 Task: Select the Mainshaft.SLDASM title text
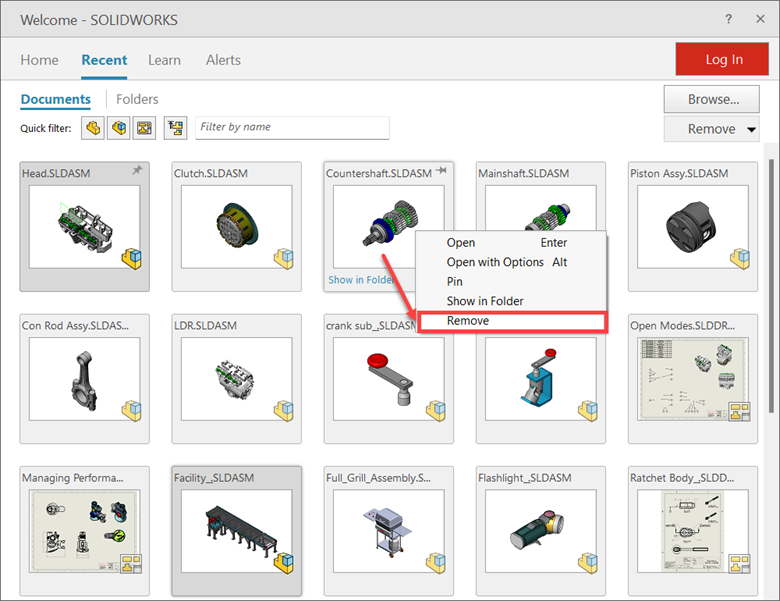pos(523,173)
